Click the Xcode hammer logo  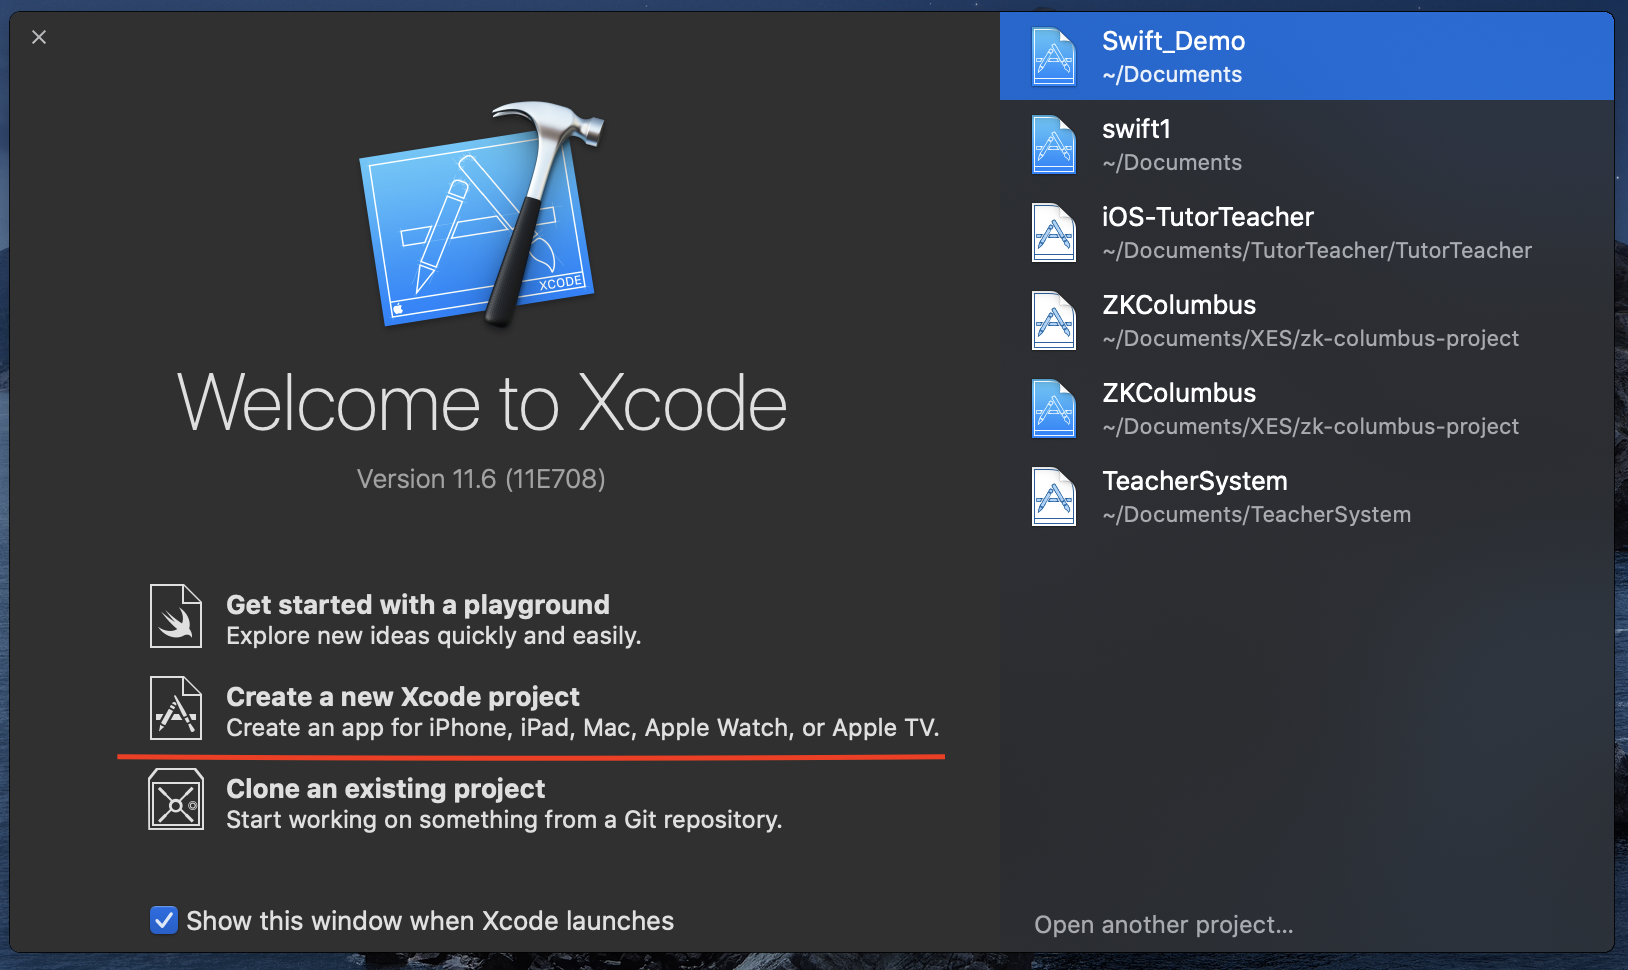pyautogui.click(x=482, y=217)
